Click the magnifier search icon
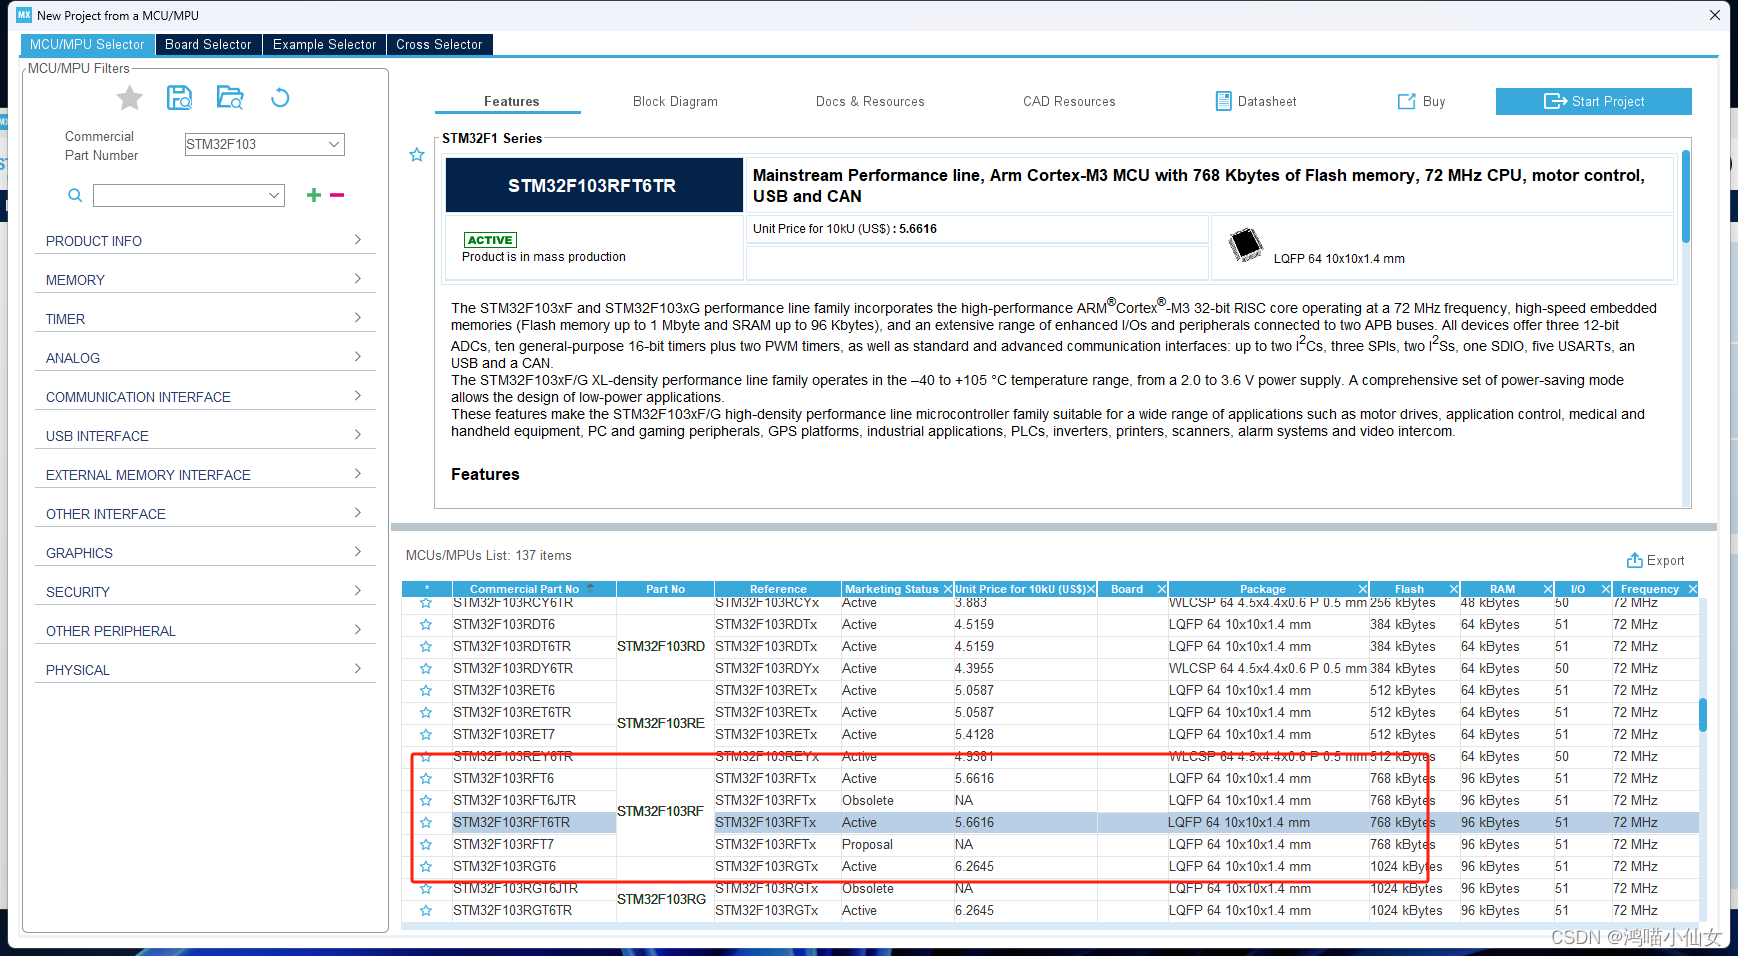The width and height of the screenshot is (1738, 956). click(75, 195)
